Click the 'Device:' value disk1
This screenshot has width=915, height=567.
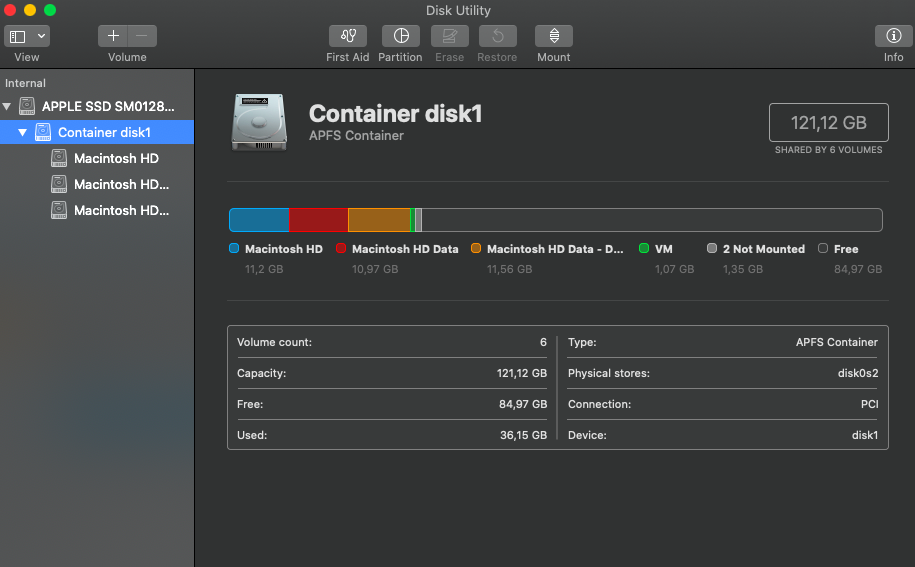click(865, 435)
